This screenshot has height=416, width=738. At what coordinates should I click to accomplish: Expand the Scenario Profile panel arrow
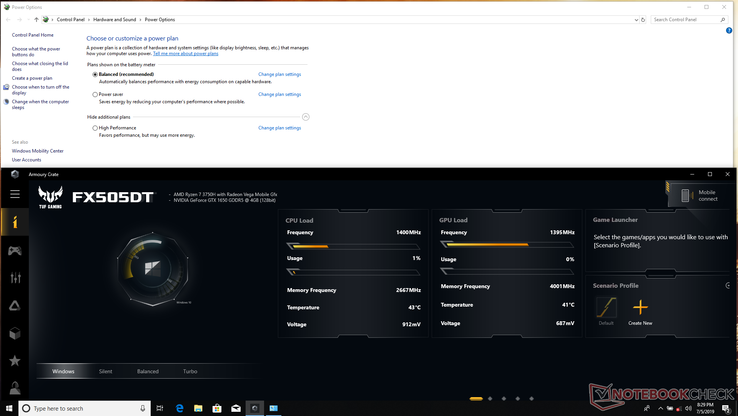[x=728, y=286]
